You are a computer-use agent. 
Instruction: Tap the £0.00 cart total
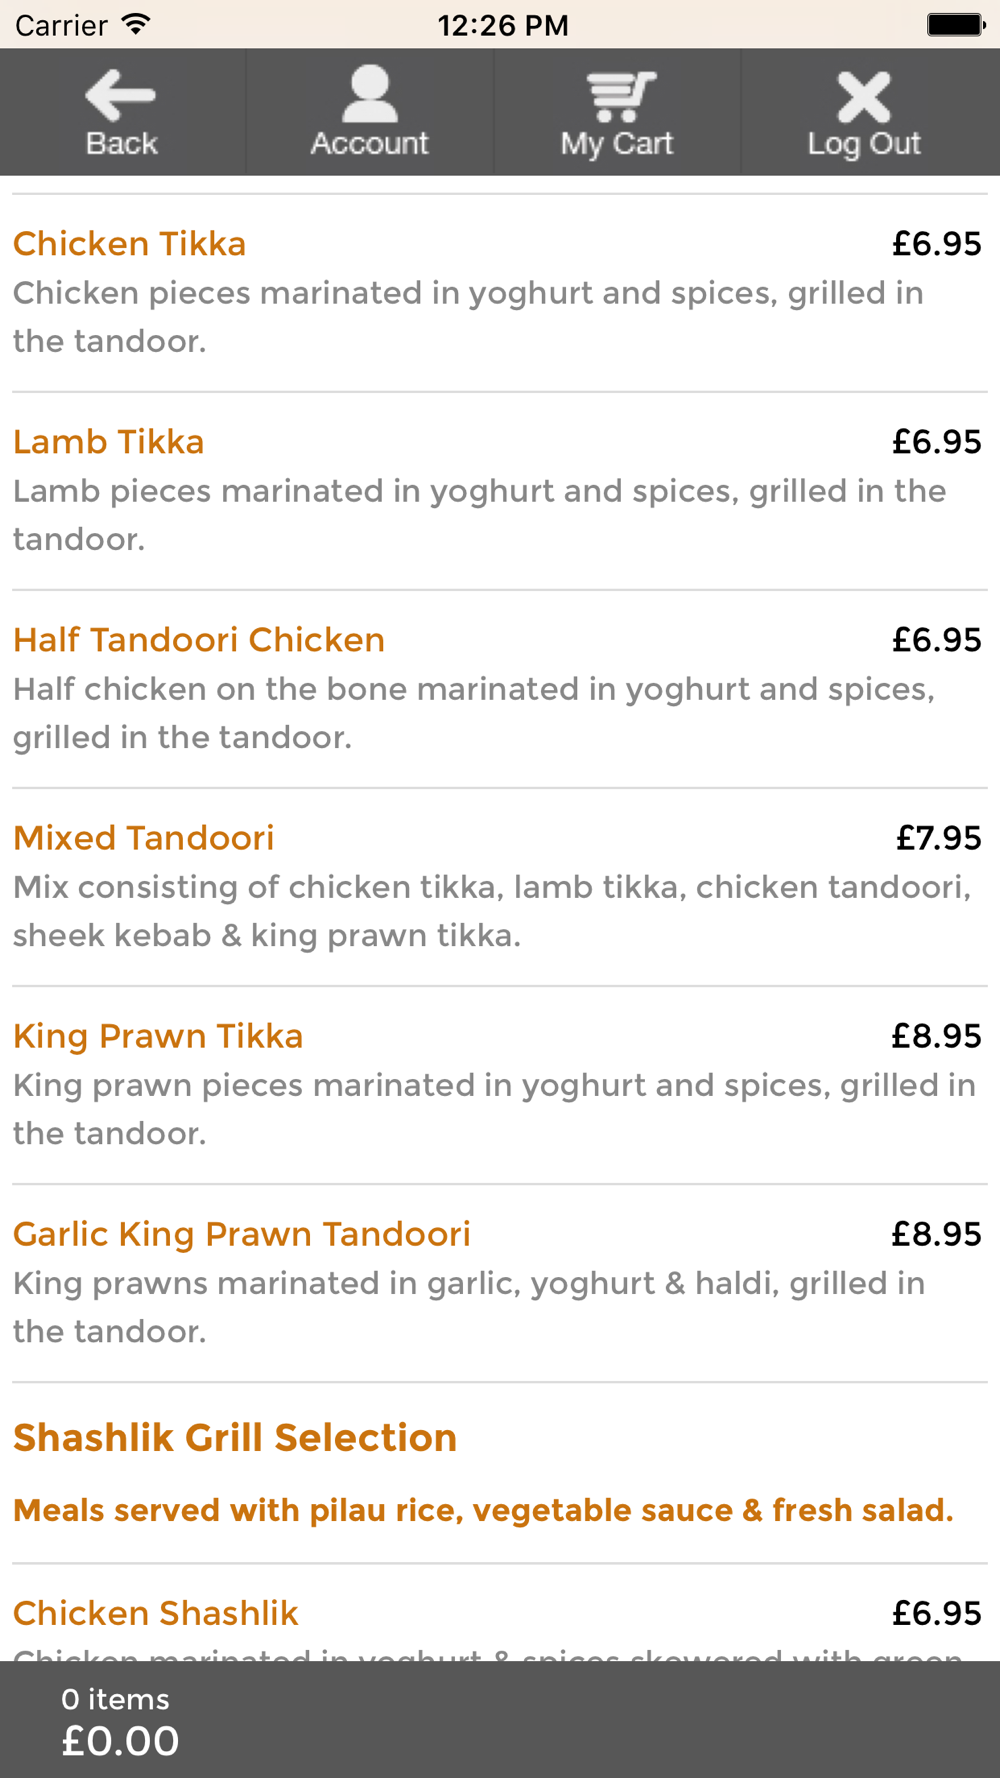(x=120, y=1741)
